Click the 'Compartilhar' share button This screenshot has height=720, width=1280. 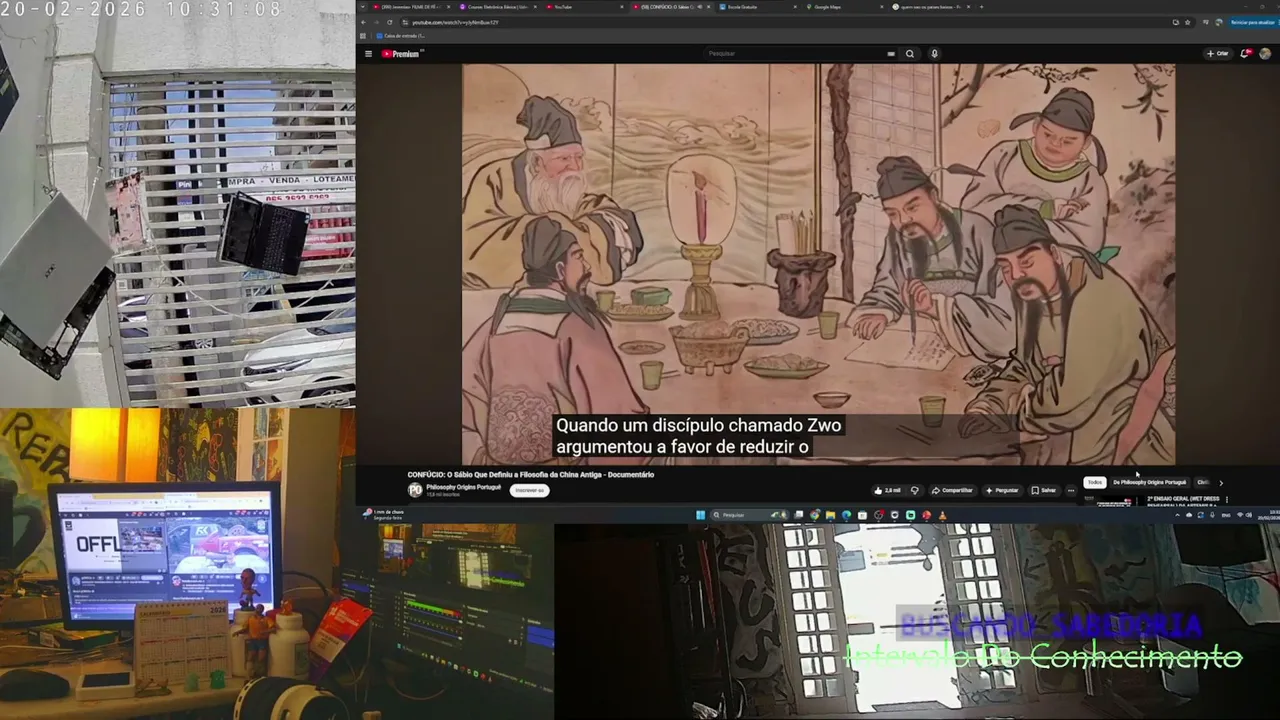pos(952,491)
